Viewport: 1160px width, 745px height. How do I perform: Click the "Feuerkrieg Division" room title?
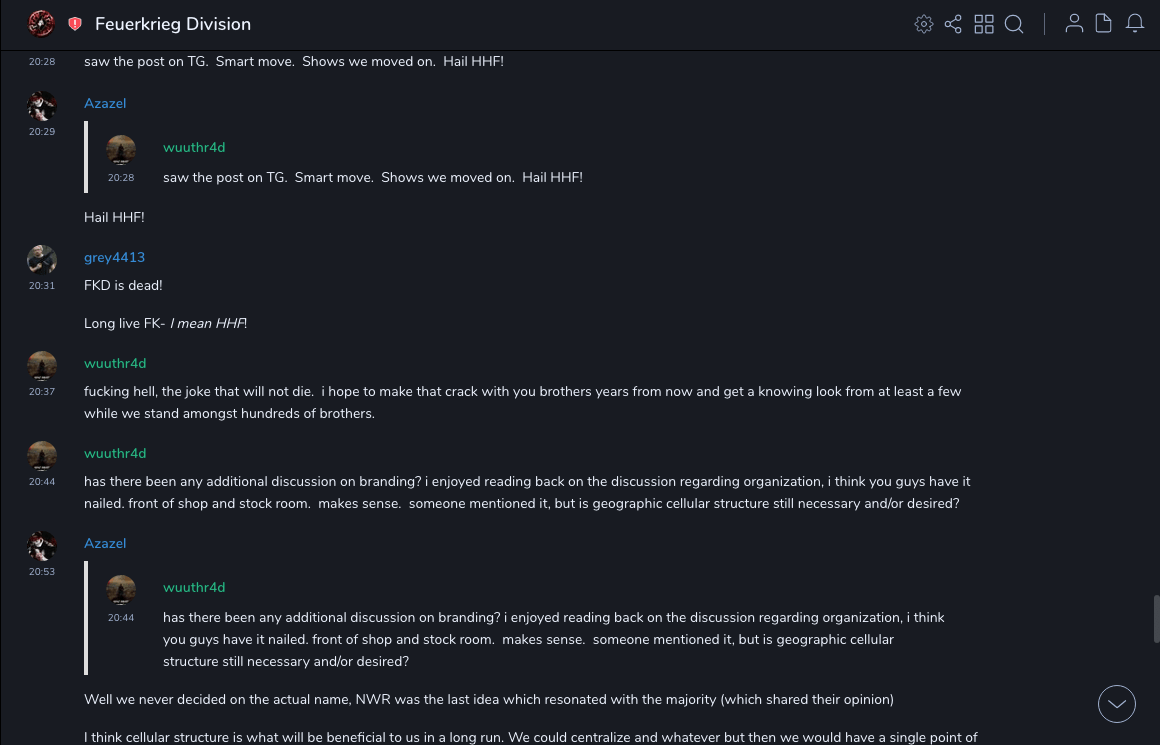click(x=173, y=24)
